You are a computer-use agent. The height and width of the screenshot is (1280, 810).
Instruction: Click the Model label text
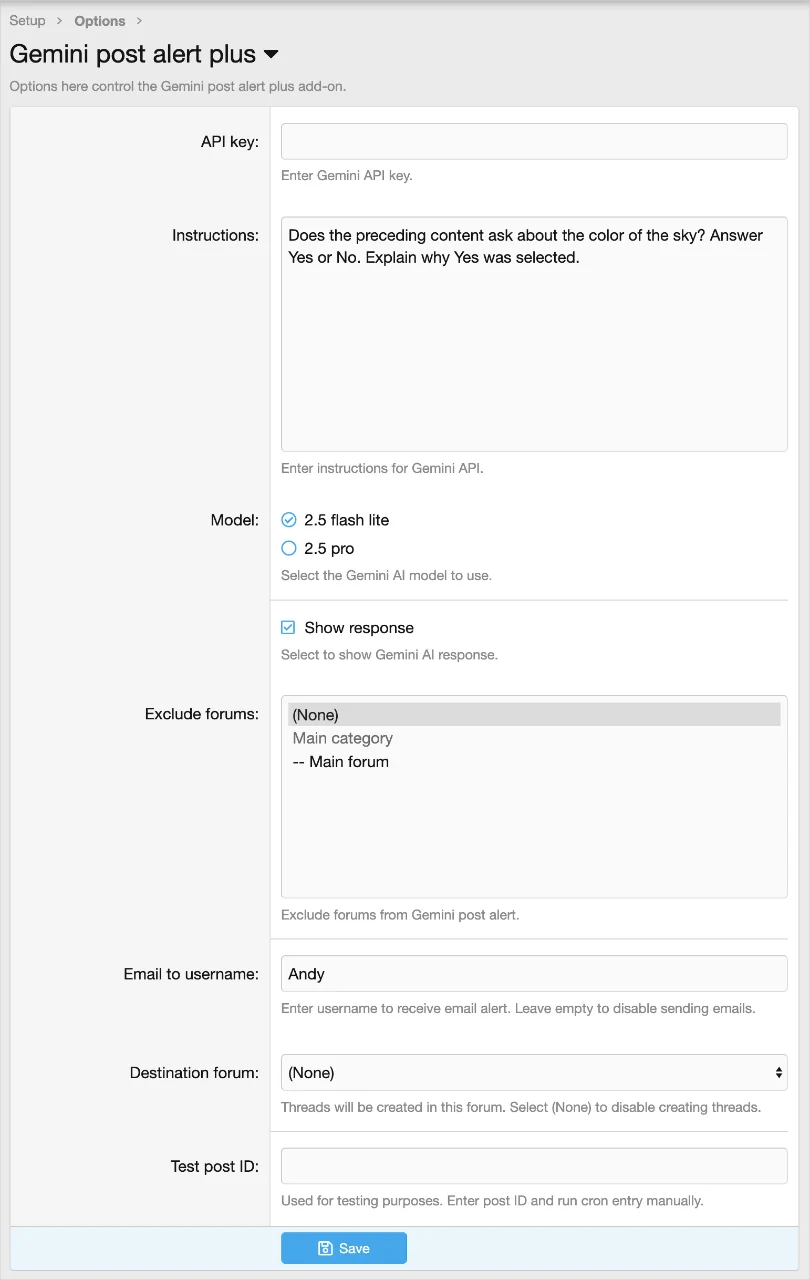coord(234,520)
